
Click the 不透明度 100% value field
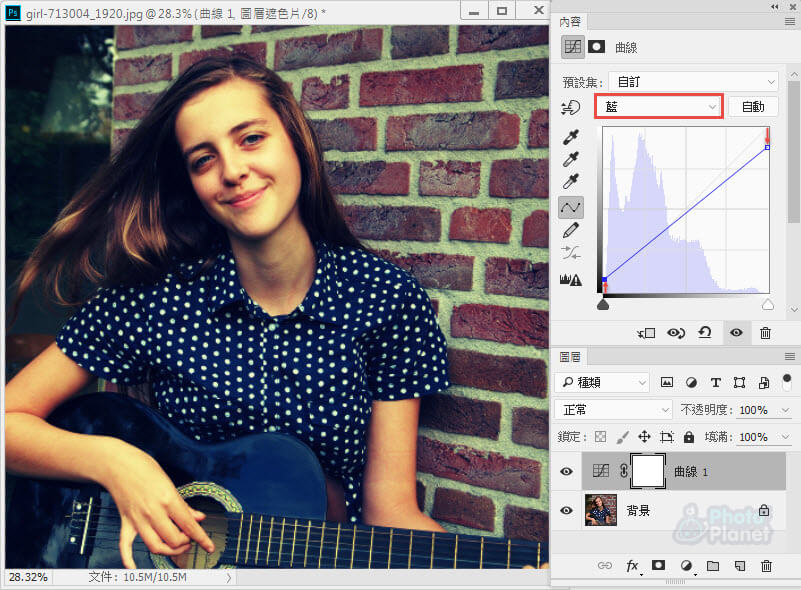tap(754, 410)
